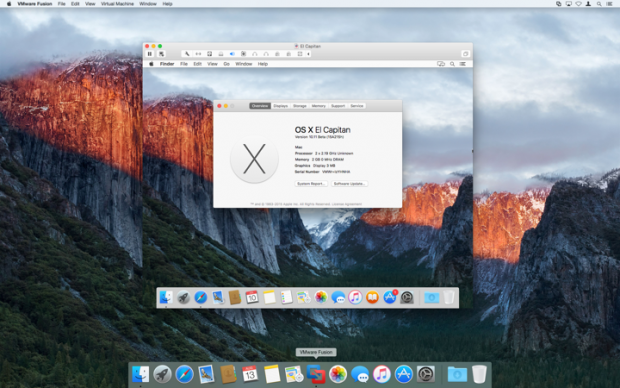Open Calendar showing 10 in guest dock
620x388 pixels.
click(x=252, y=297)
